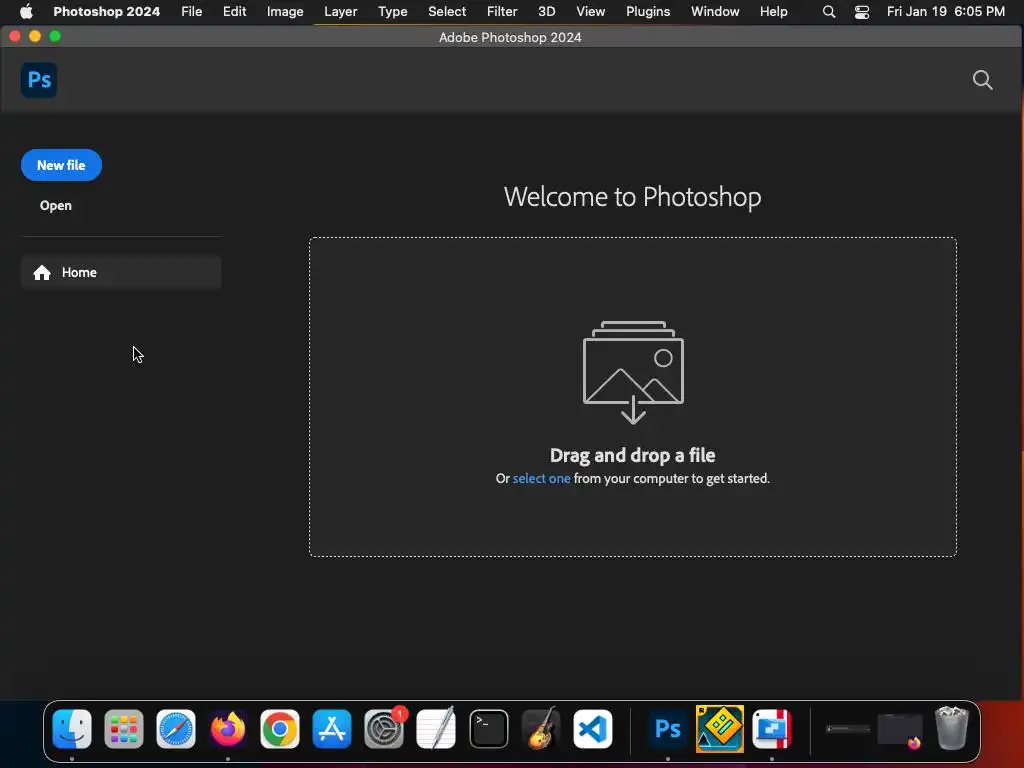Click the 'select one' link

(x=541, y=478)
